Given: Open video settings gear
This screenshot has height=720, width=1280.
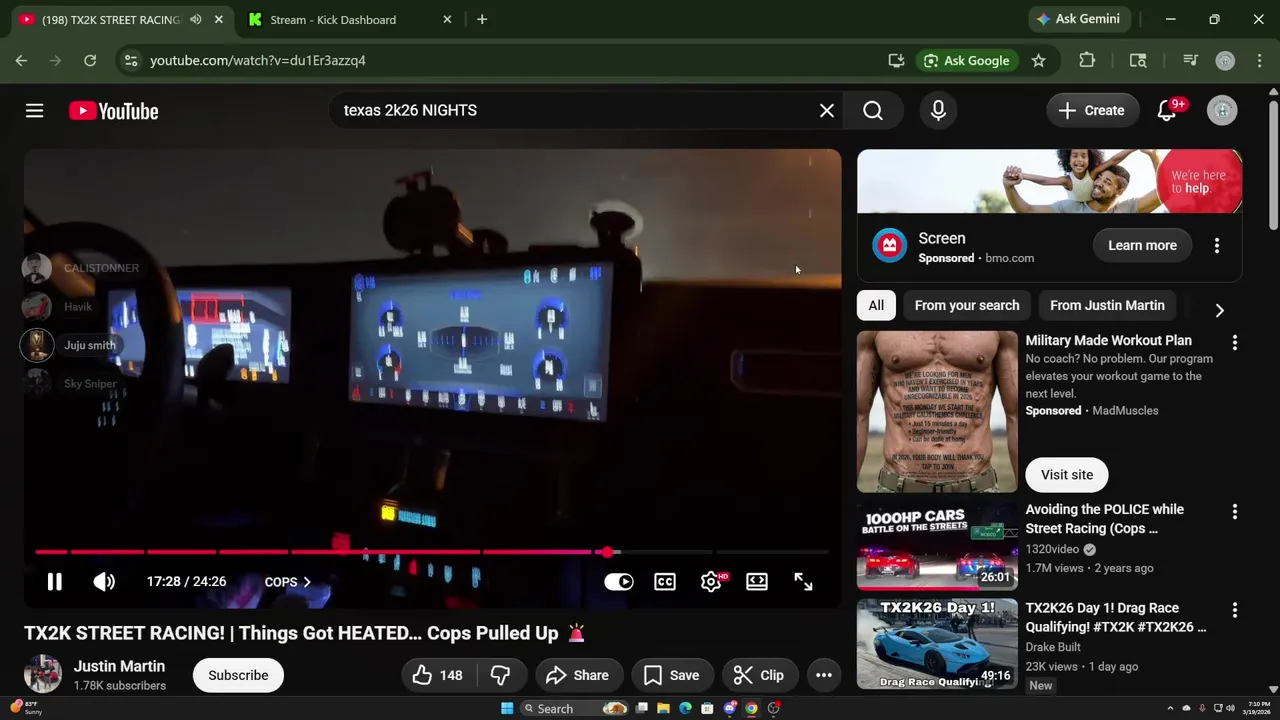Looking at the screenshot, I should coord(711,582).
